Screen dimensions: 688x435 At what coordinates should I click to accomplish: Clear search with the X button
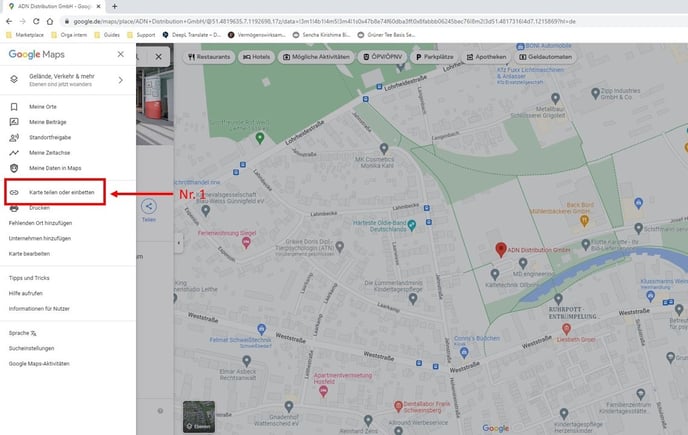point(158,57)
